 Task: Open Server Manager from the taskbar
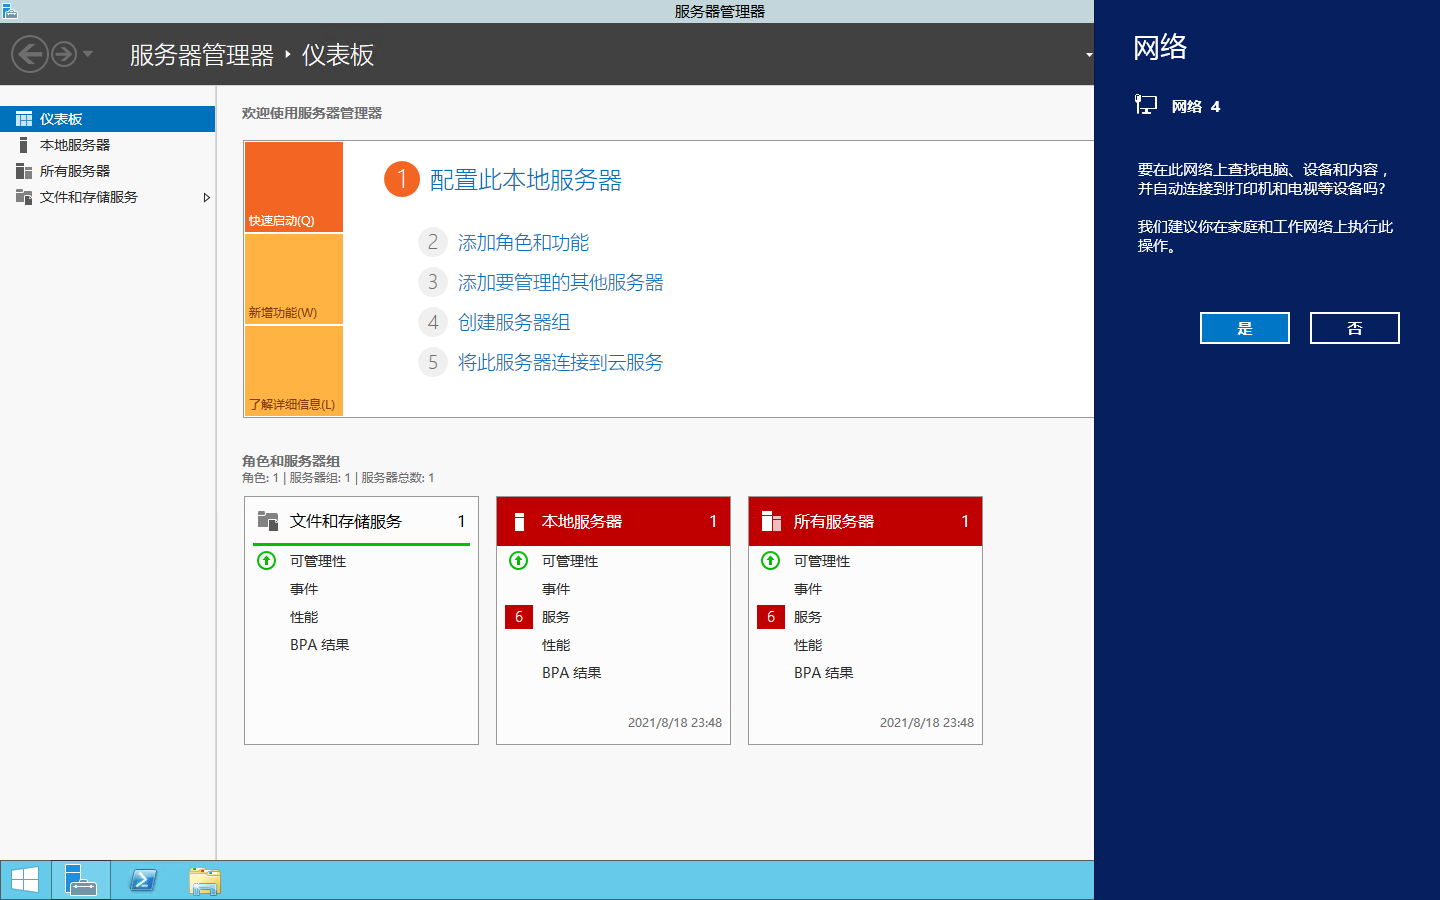pyautogui.click(x=81, y=880)
